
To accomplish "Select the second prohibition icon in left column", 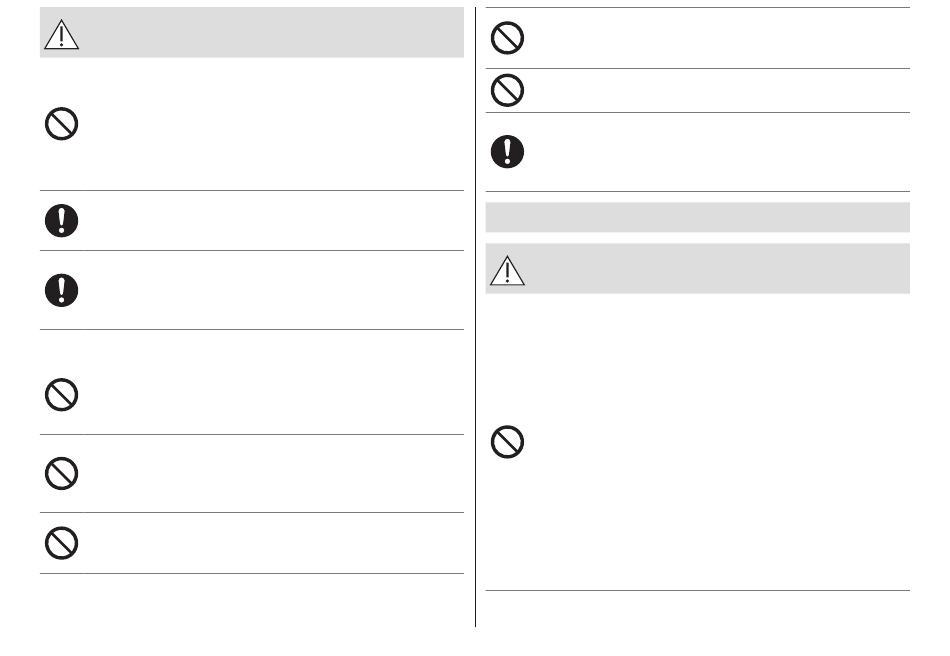I will tap(62, 395).
